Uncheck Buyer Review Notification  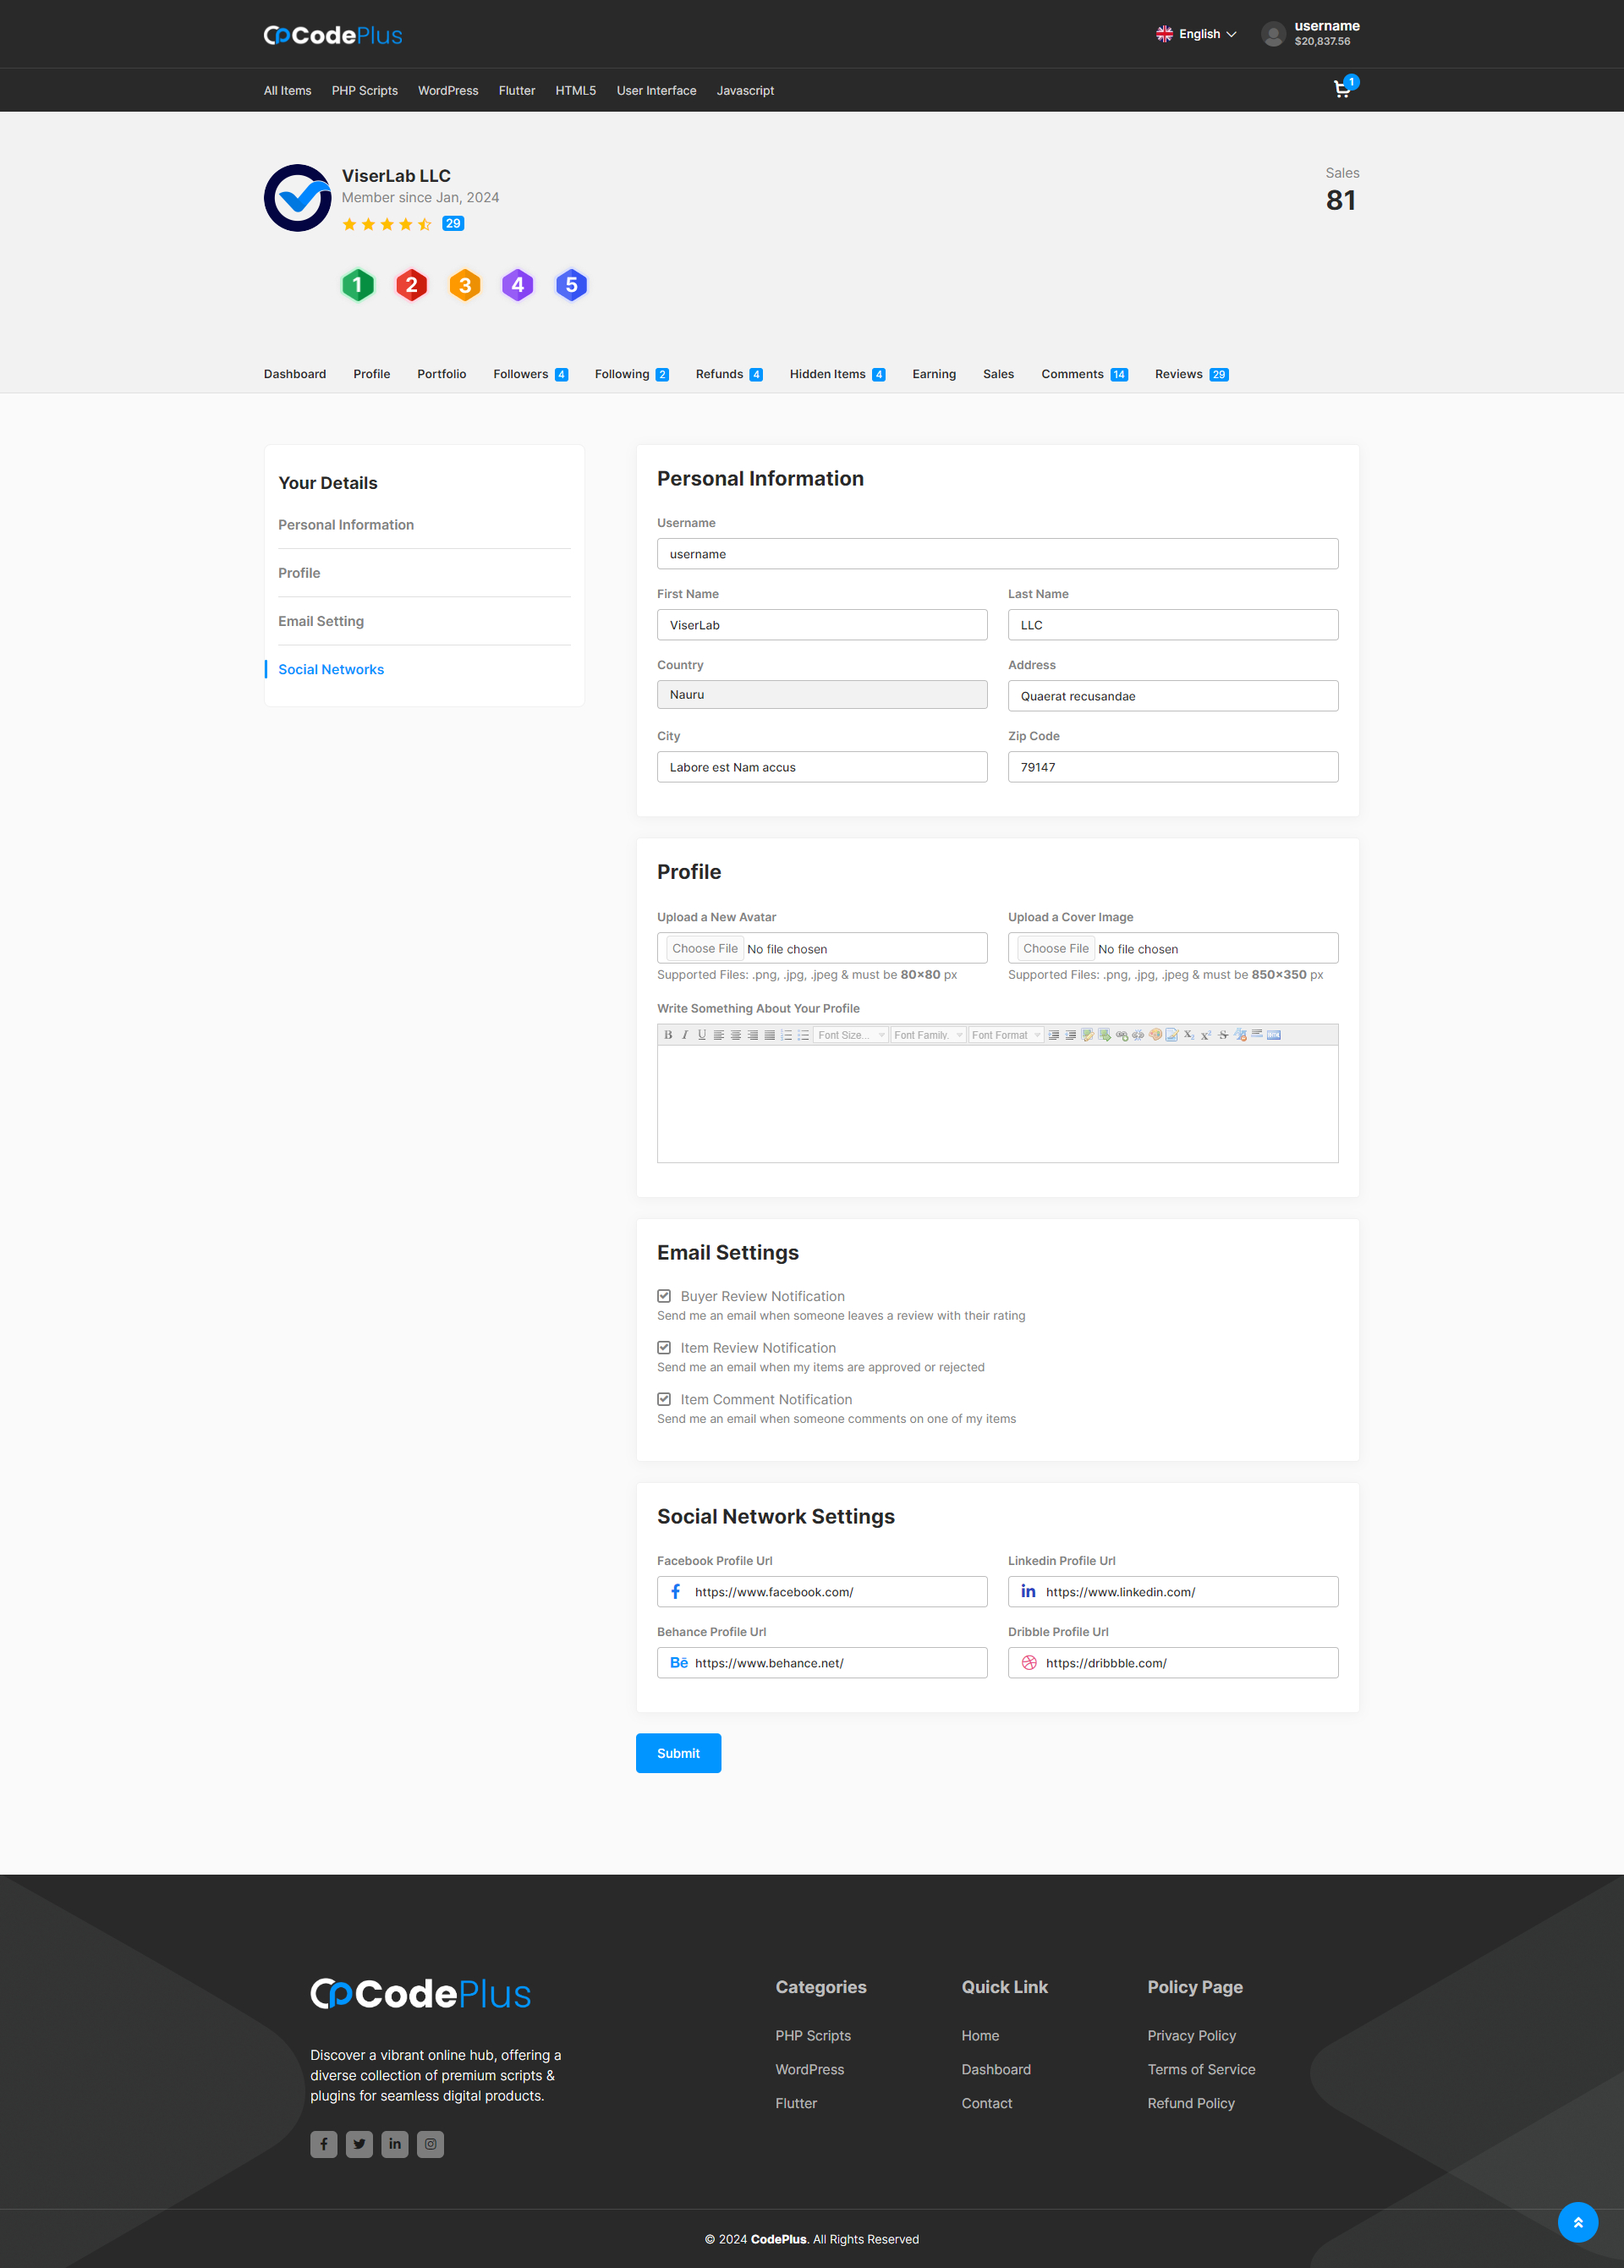[x=664, y=1296]
